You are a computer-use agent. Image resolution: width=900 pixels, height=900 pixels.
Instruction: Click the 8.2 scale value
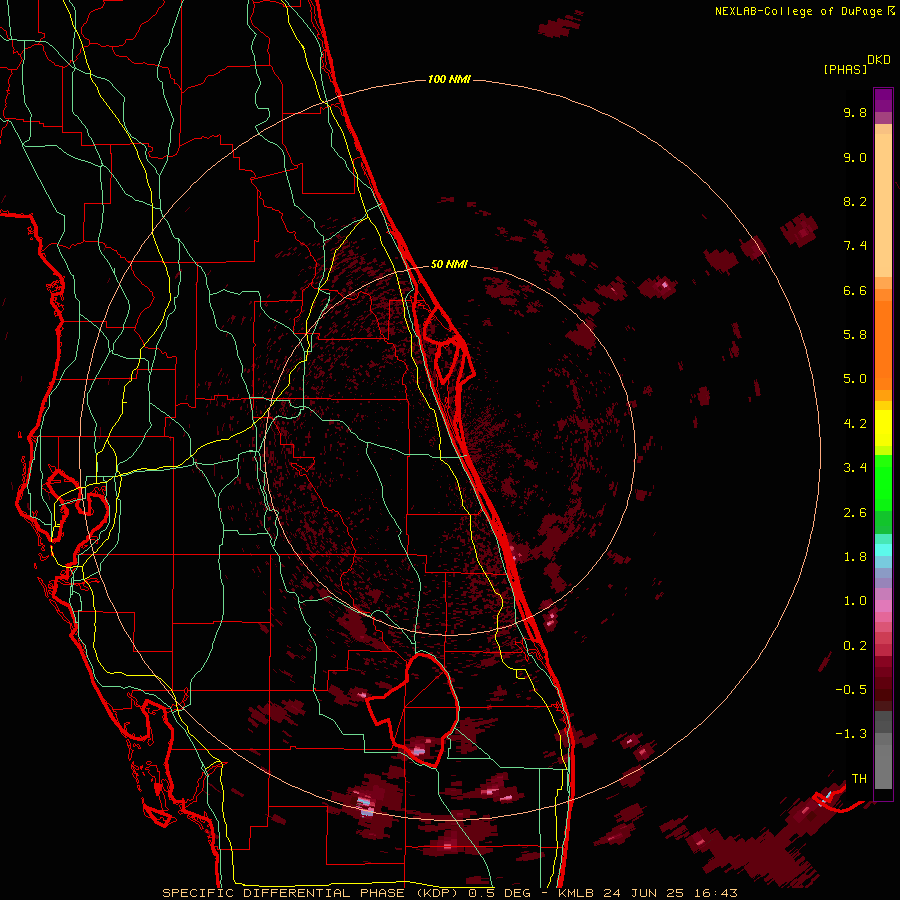coord(855,201)
